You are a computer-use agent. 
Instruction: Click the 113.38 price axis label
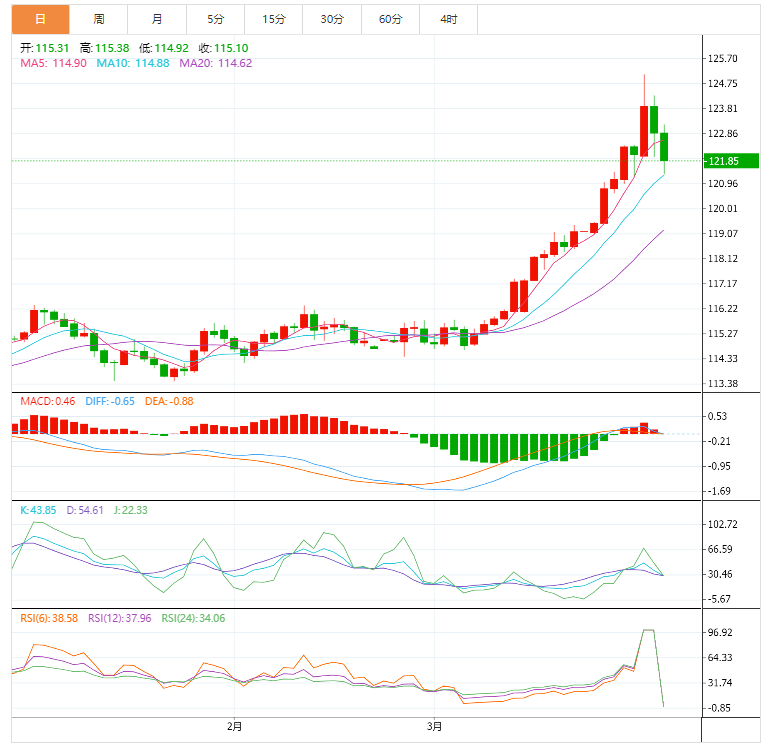[722, 384]
